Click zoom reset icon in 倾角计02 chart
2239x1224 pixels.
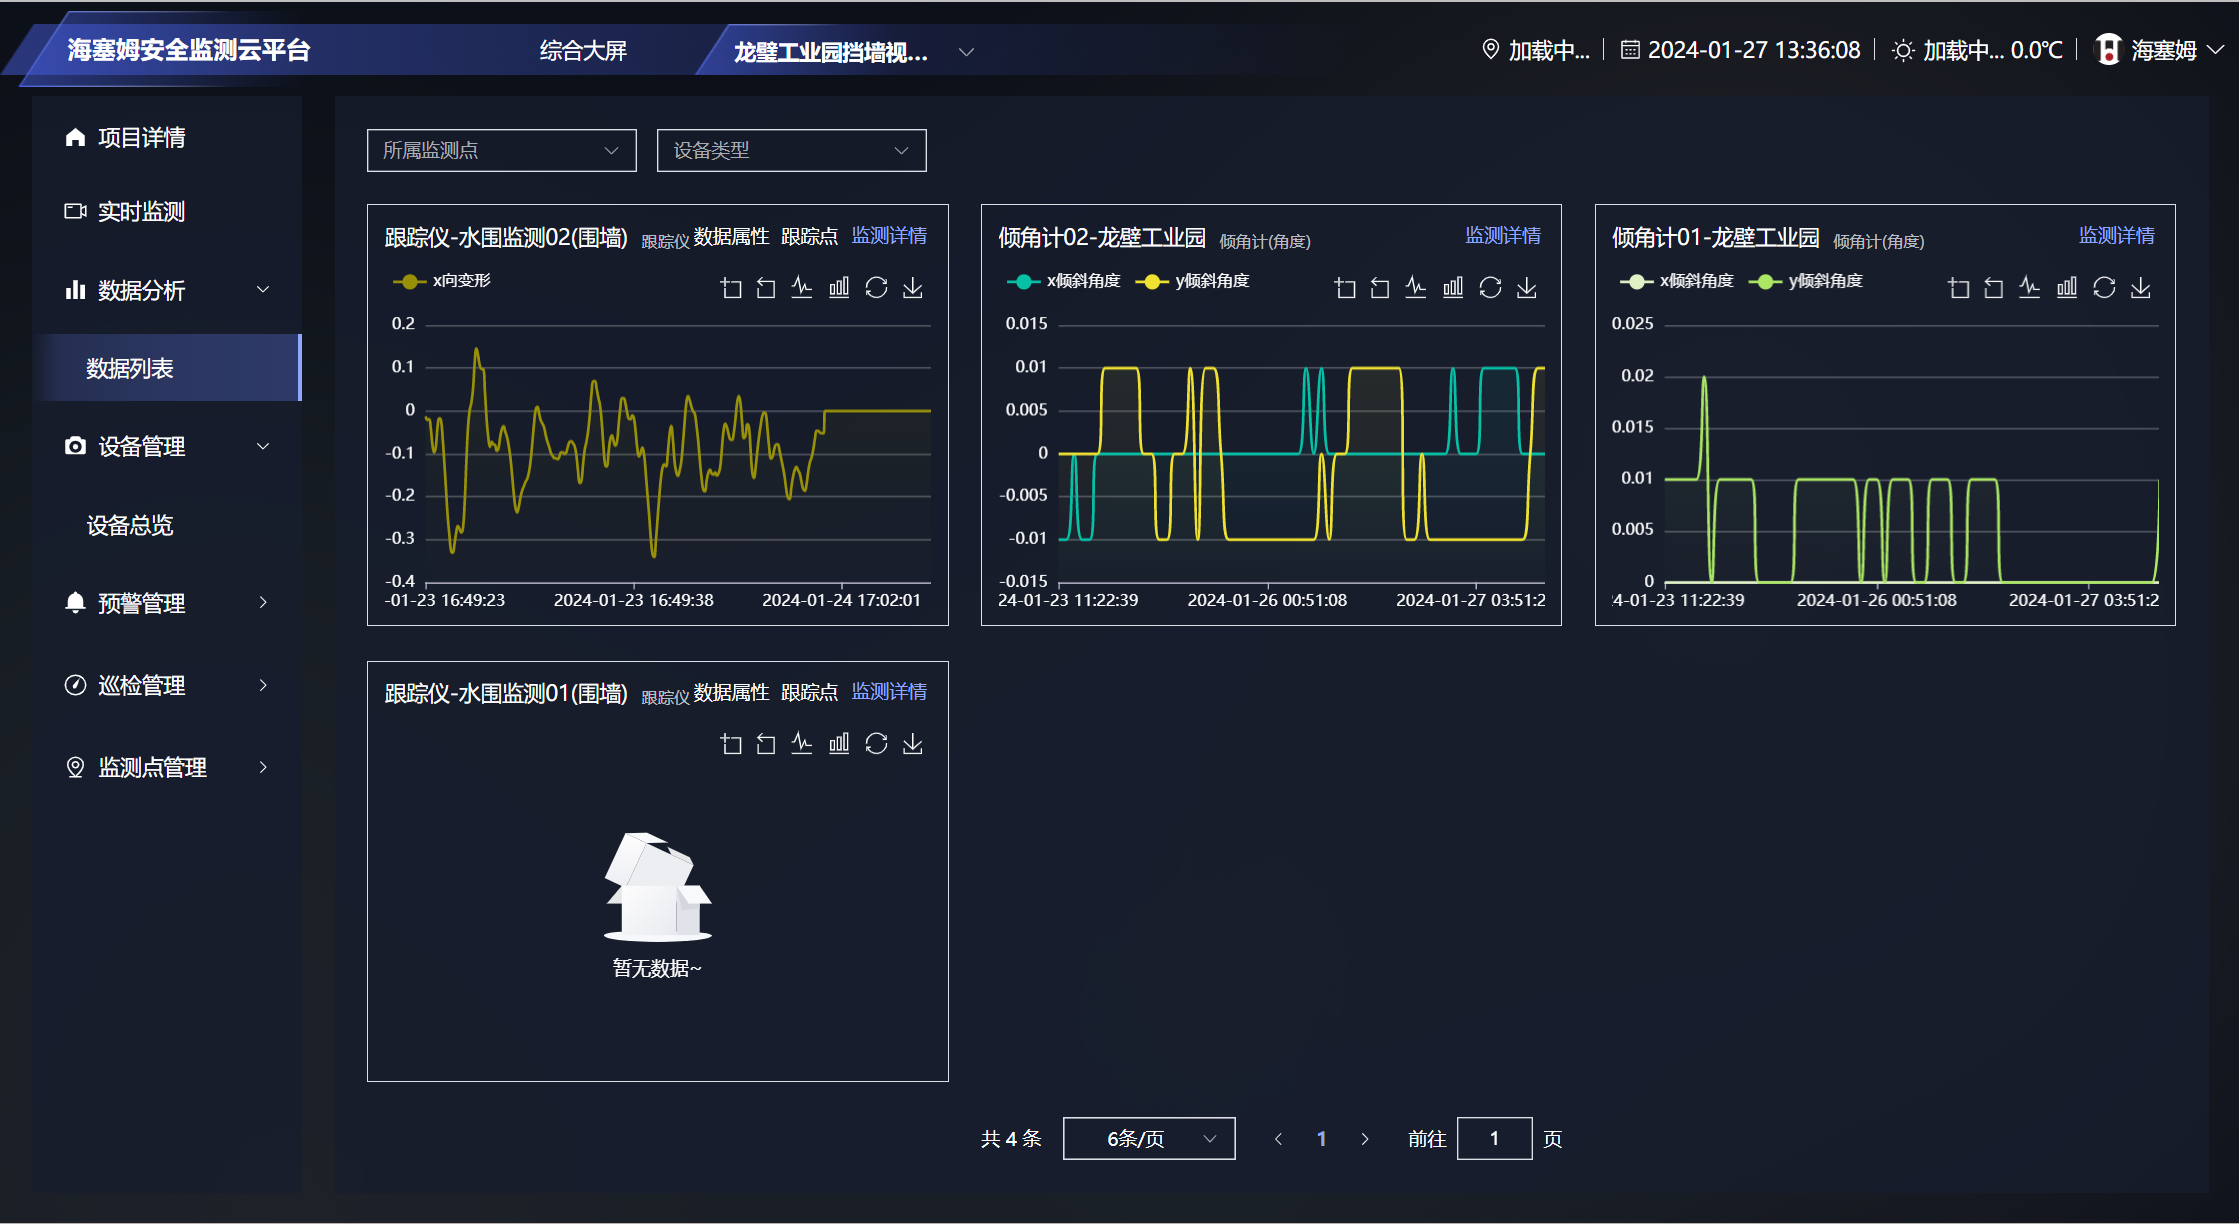1380,288
